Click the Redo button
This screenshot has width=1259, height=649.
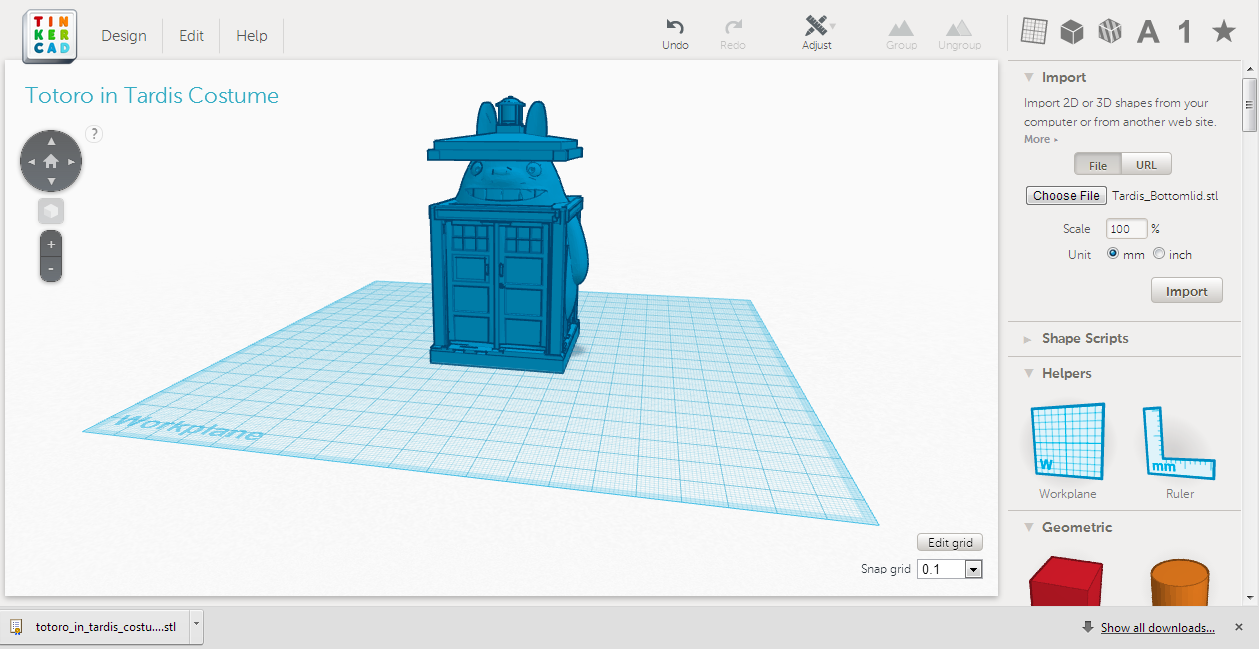pyautogui.click(x=733, y=34)
